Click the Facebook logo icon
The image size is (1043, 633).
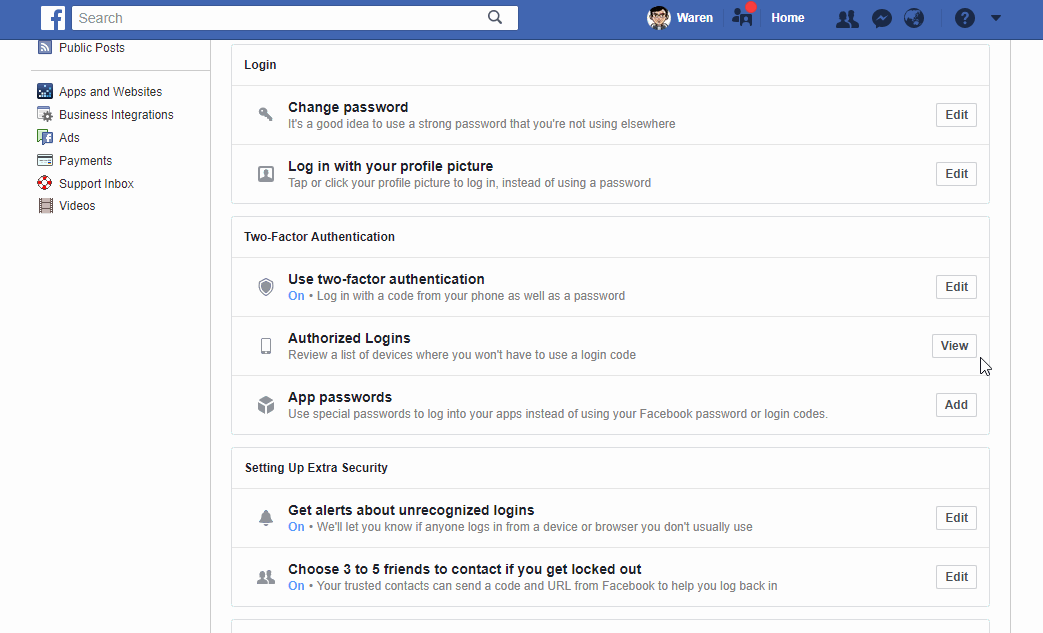(53, 18)
